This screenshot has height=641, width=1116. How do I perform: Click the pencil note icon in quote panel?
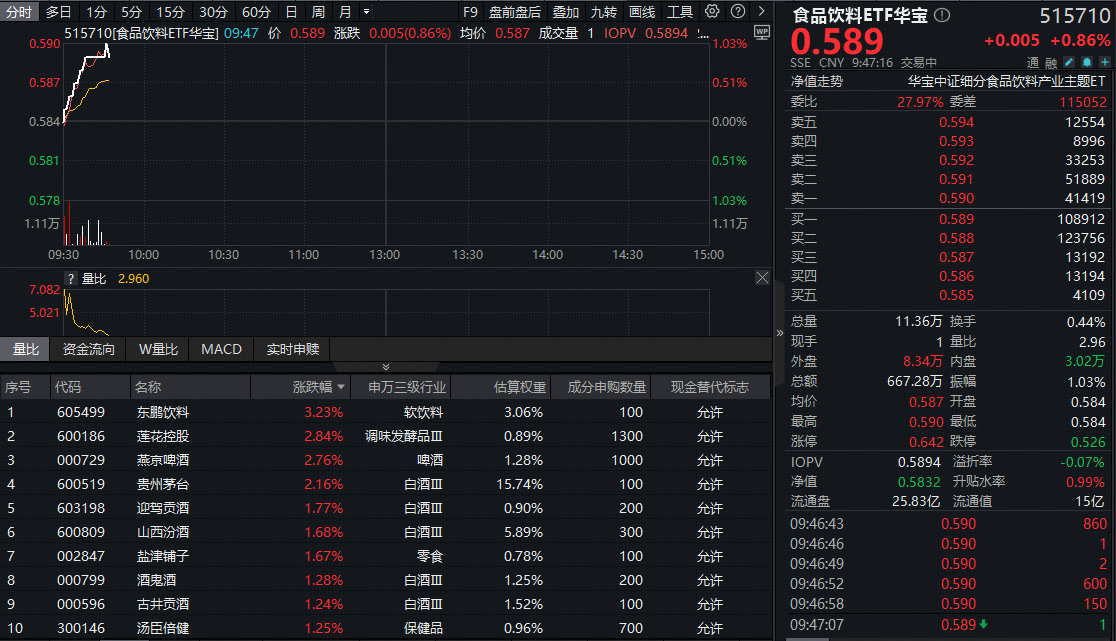click(1070, 62)
